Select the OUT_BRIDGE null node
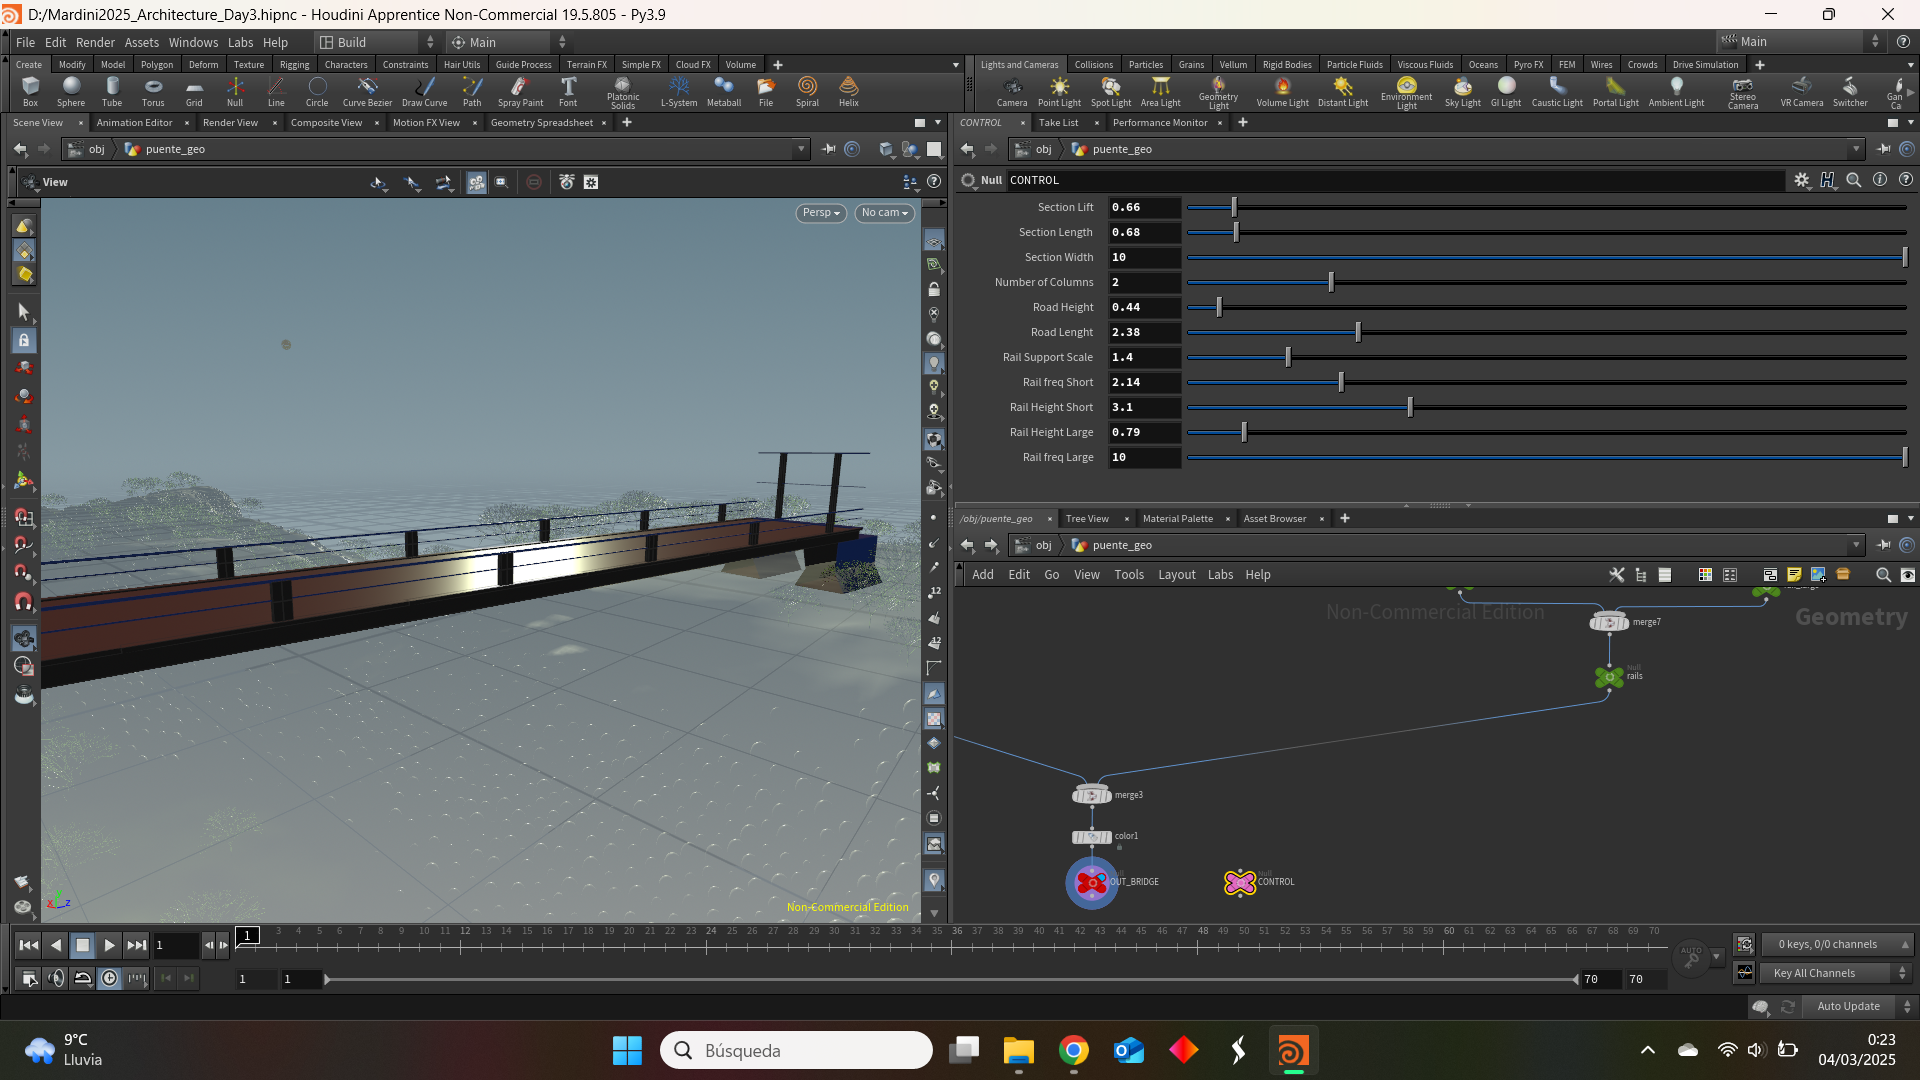Screen dimensions: 1920x1080 click(1091, 882)
